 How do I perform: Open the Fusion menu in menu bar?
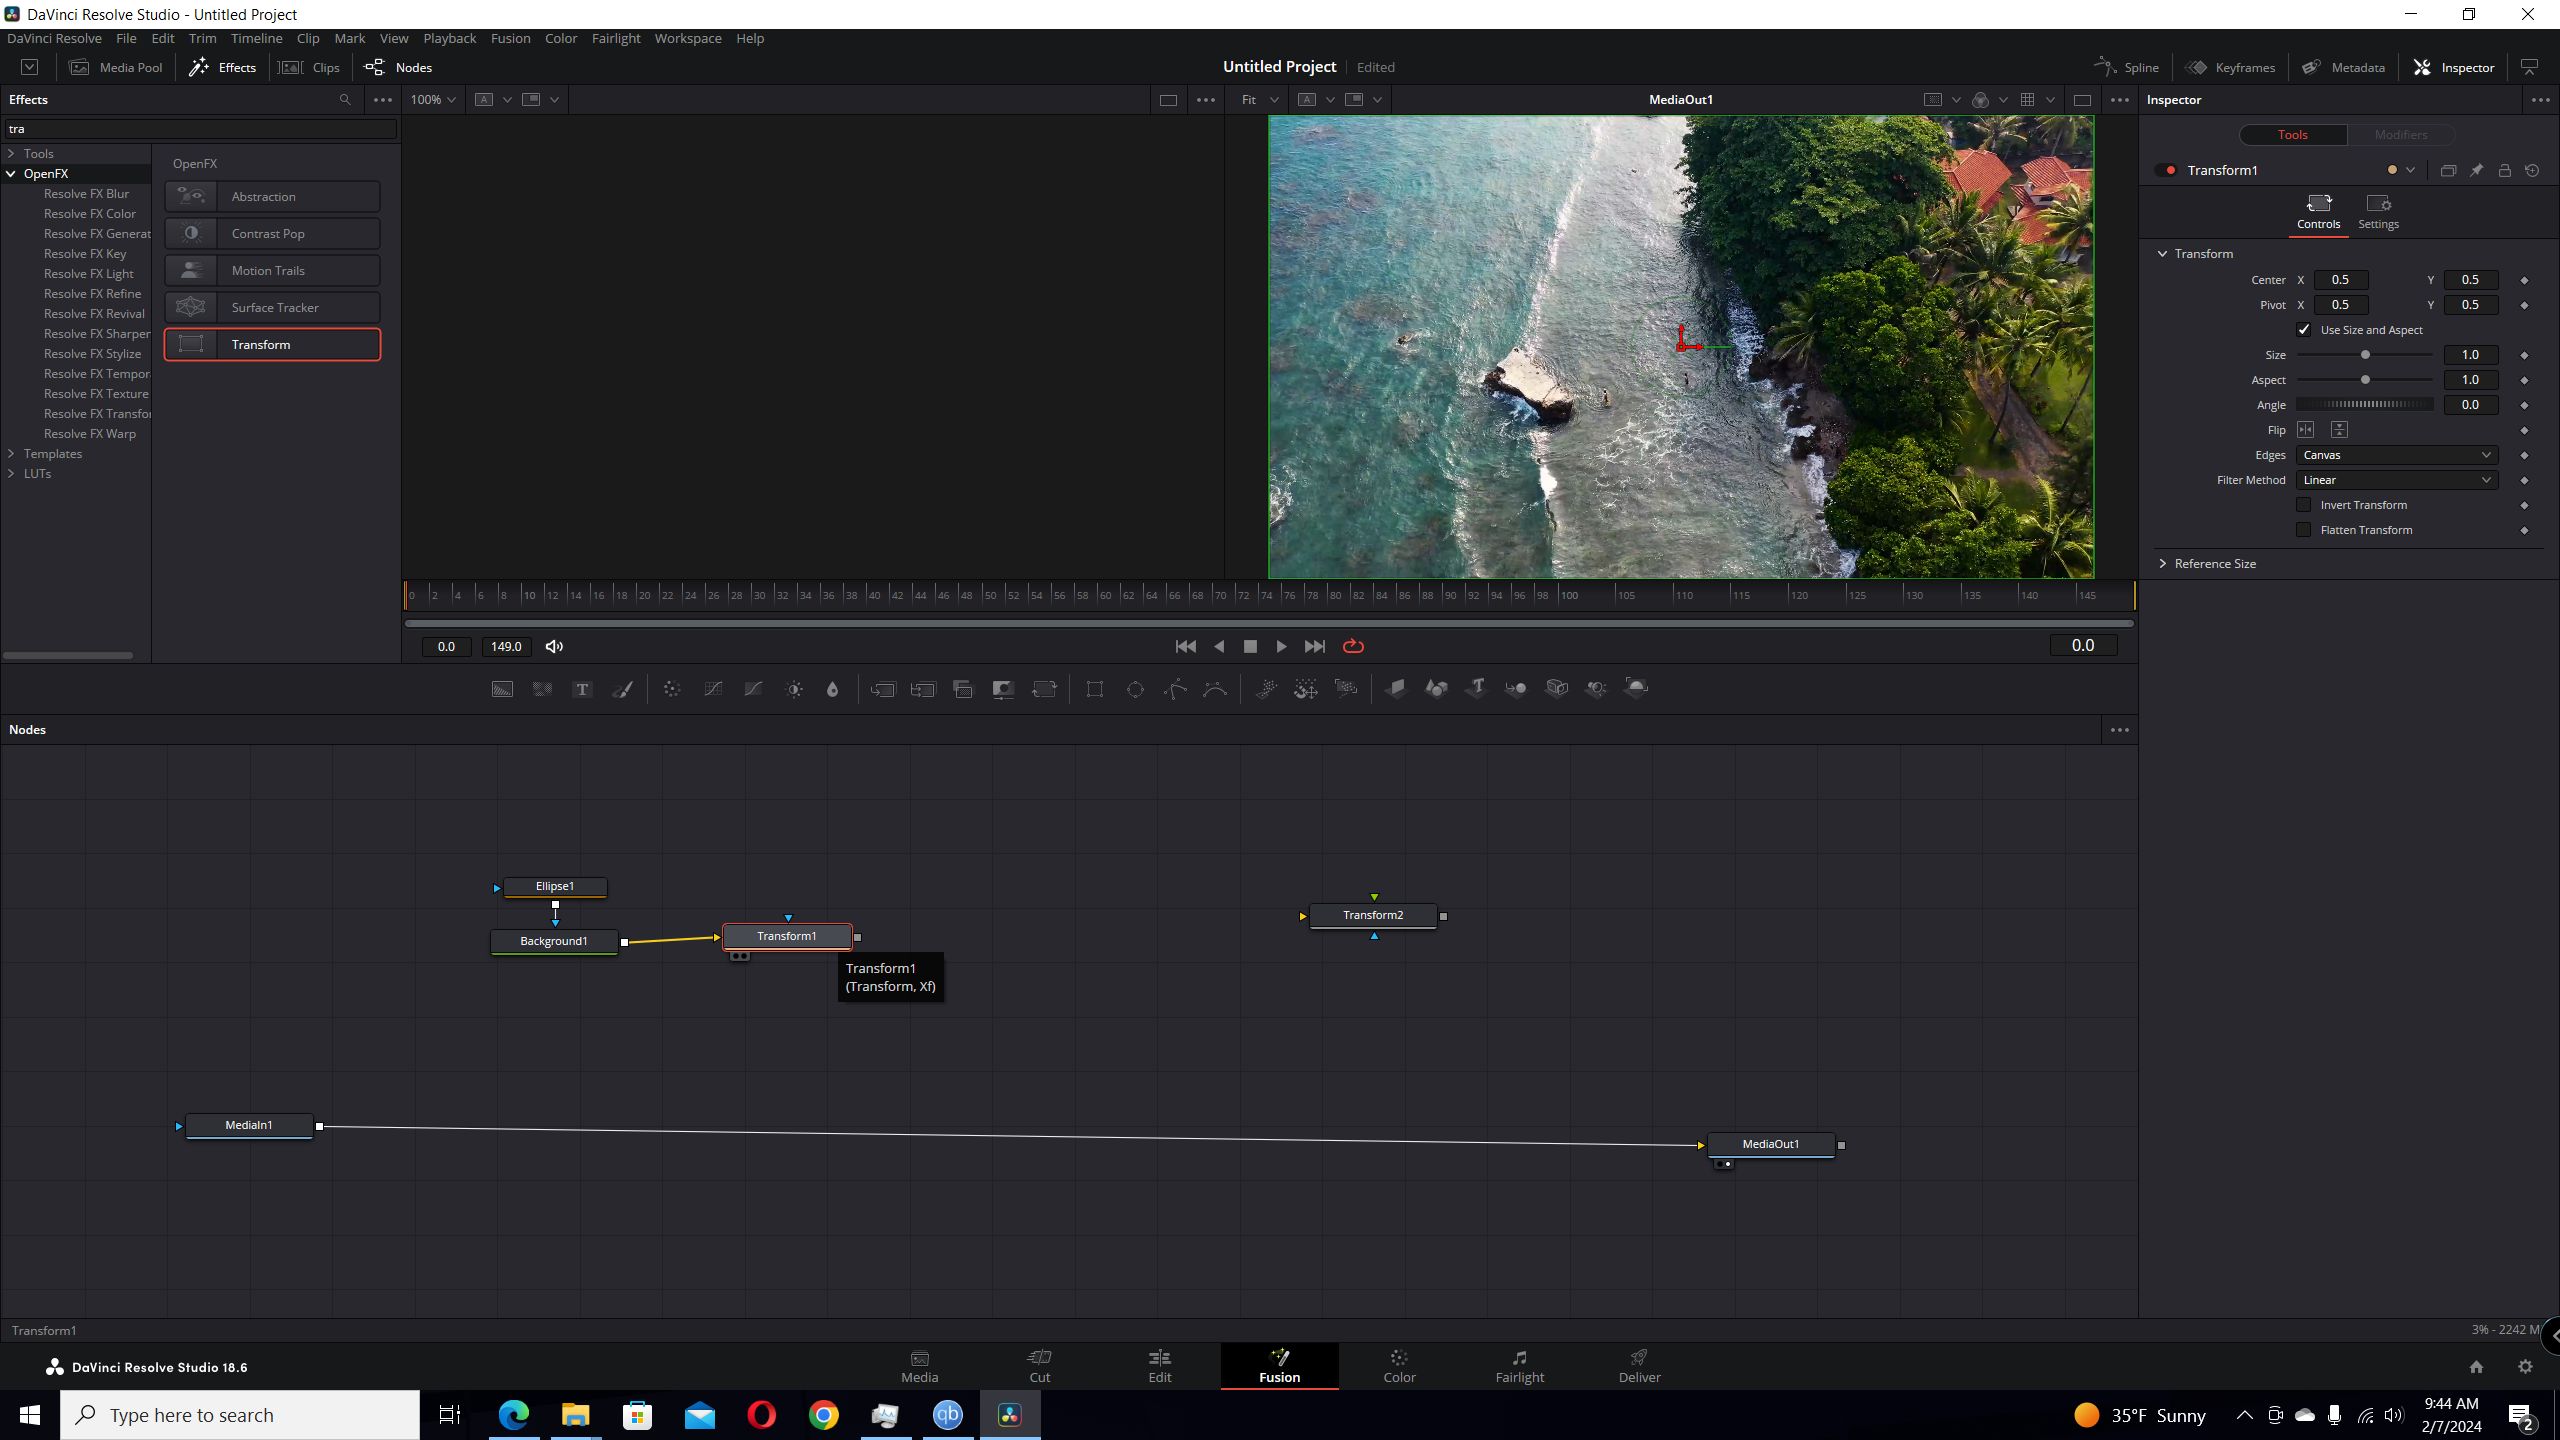point(510,38)
